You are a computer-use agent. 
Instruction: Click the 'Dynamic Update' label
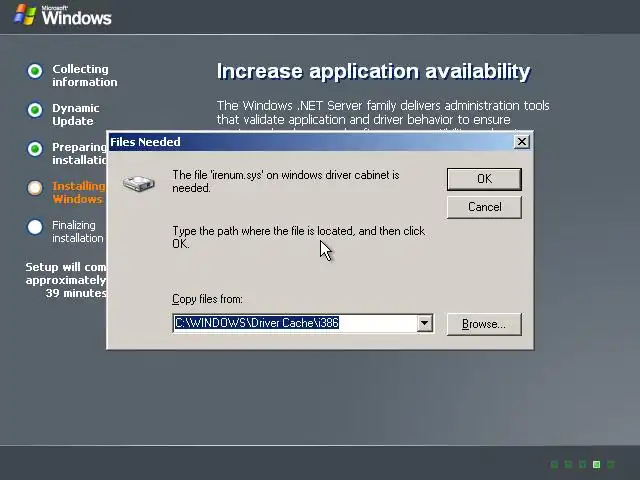coord(76,115)
